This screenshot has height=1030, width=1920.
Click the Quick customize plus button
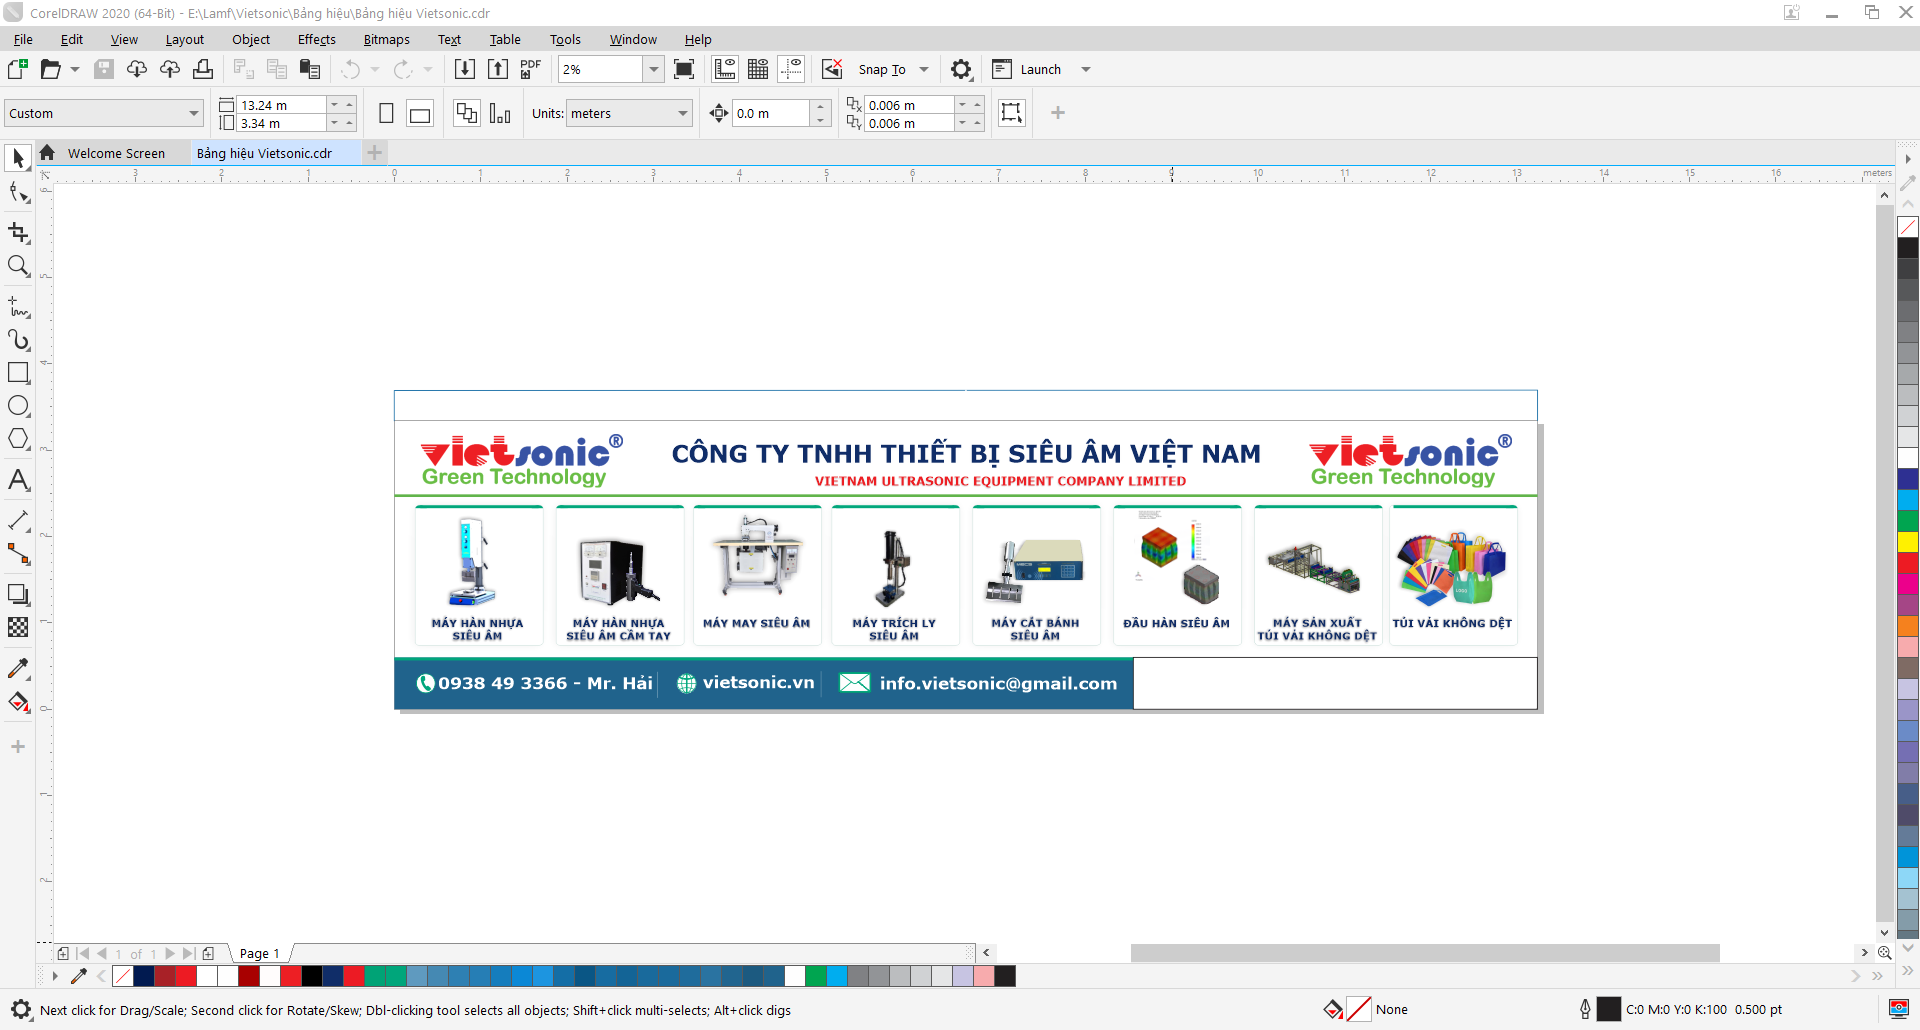point(1058,113)
